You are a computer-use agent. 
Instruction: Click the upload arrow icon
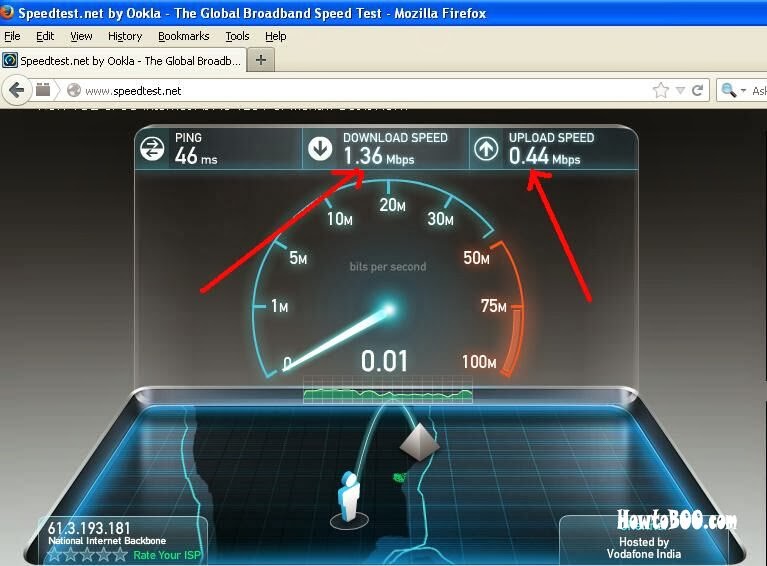[486, 149]
